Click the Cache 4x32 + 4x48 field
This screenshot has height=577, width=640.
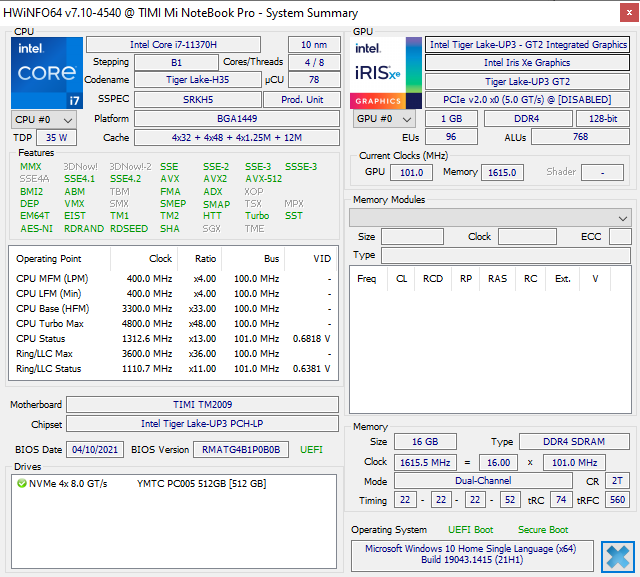tap(237, 138)
